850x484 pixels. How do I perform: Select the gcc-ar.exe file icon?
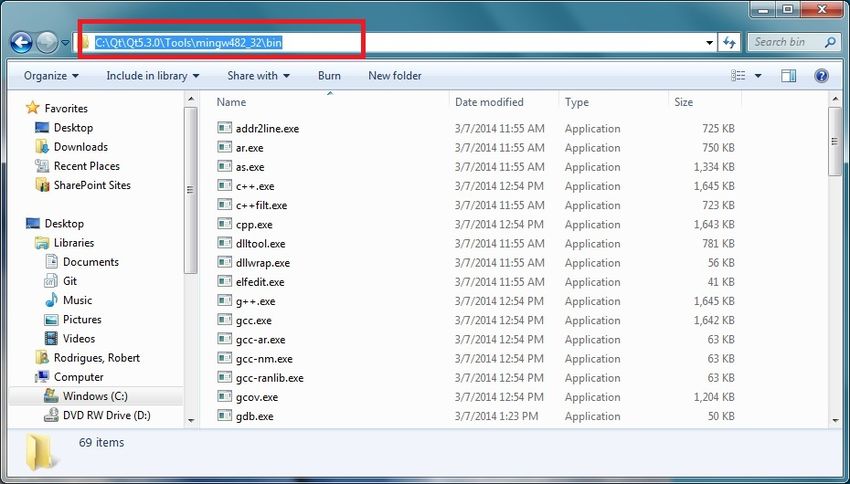coord(224,339)
